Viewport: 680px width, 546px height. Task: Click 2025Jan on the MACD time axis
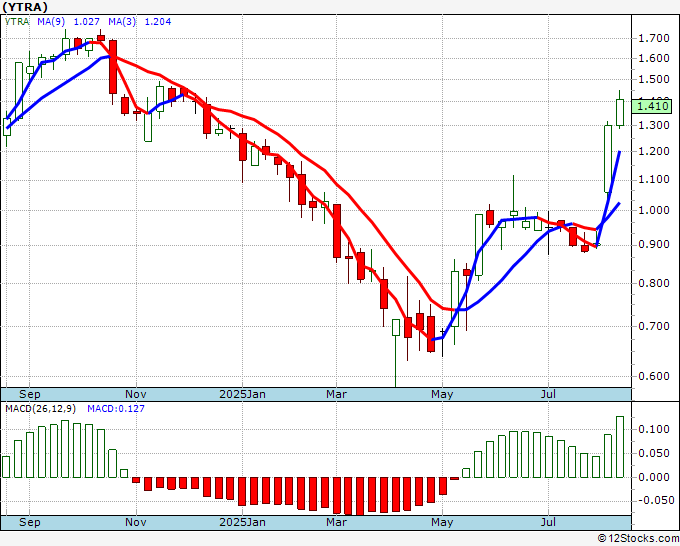click(x=242, y=522)
